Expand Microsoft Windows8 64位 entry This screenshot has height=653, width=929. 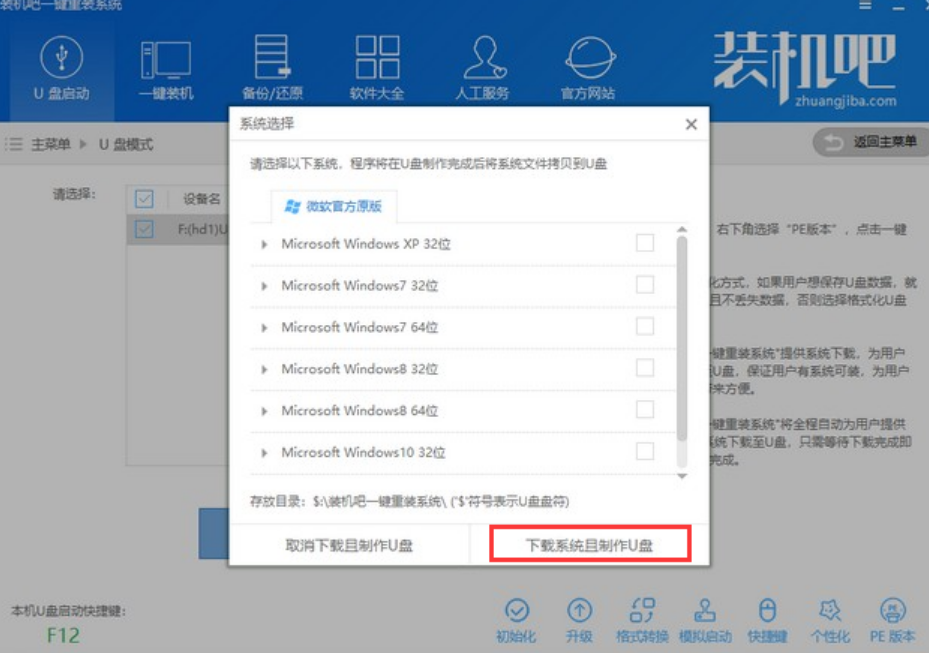264,411
